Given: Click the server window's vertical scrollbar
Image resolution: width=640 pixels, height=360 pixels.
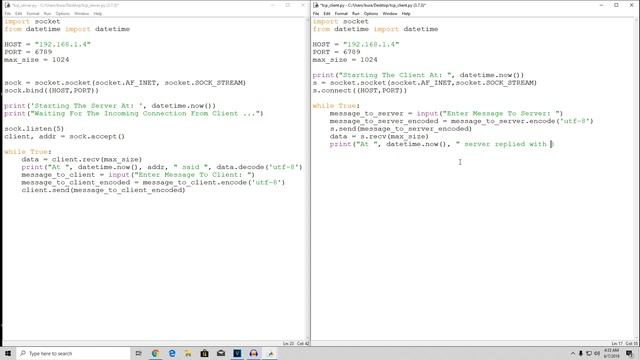Looking at the screenshot, I should click(308, 179).
